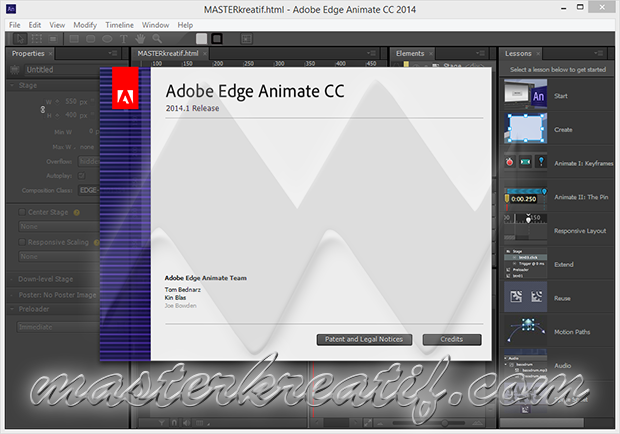Screen dimensions: 620x434
Task: Enable the Center Stage checkbox
Action: pyautogui.click(x=22, y=212)
